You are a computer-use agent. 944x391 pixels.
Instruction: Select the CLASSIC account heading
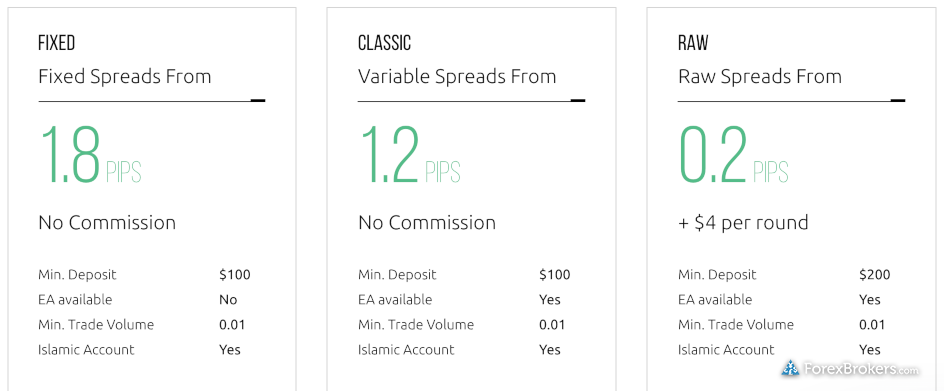tap(384, 43)
